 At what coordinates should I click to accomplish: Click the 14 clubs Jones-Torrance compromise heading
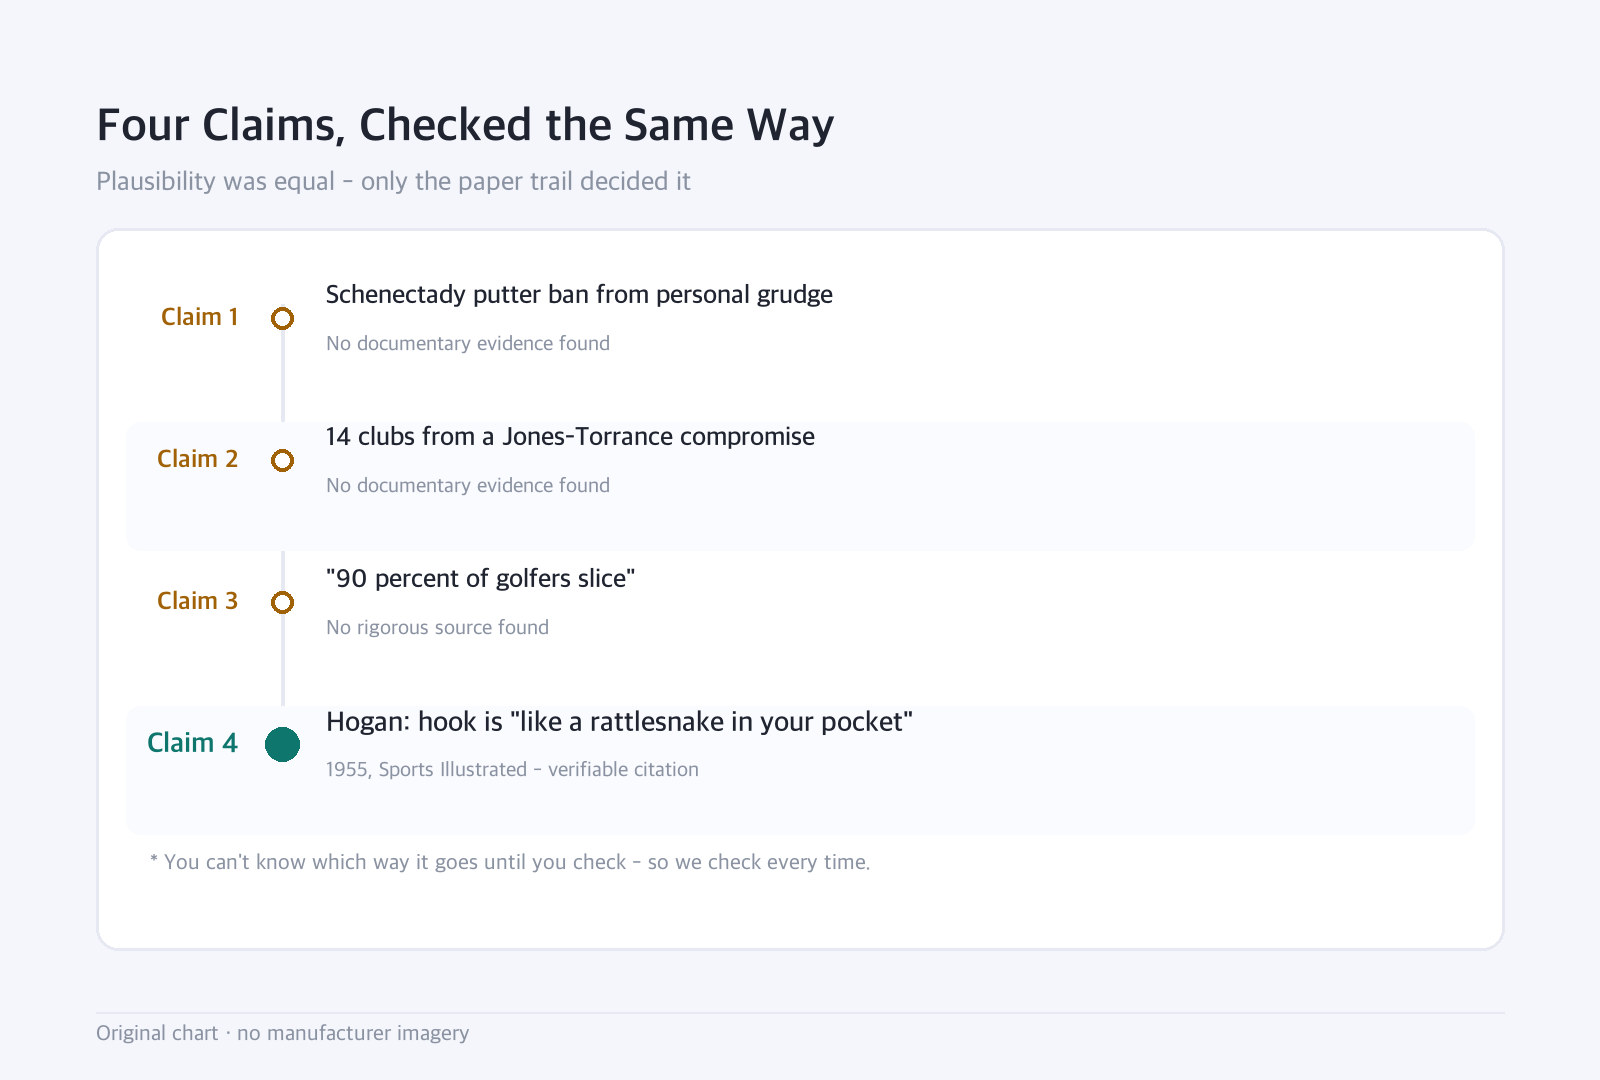(x=570, y=437)
